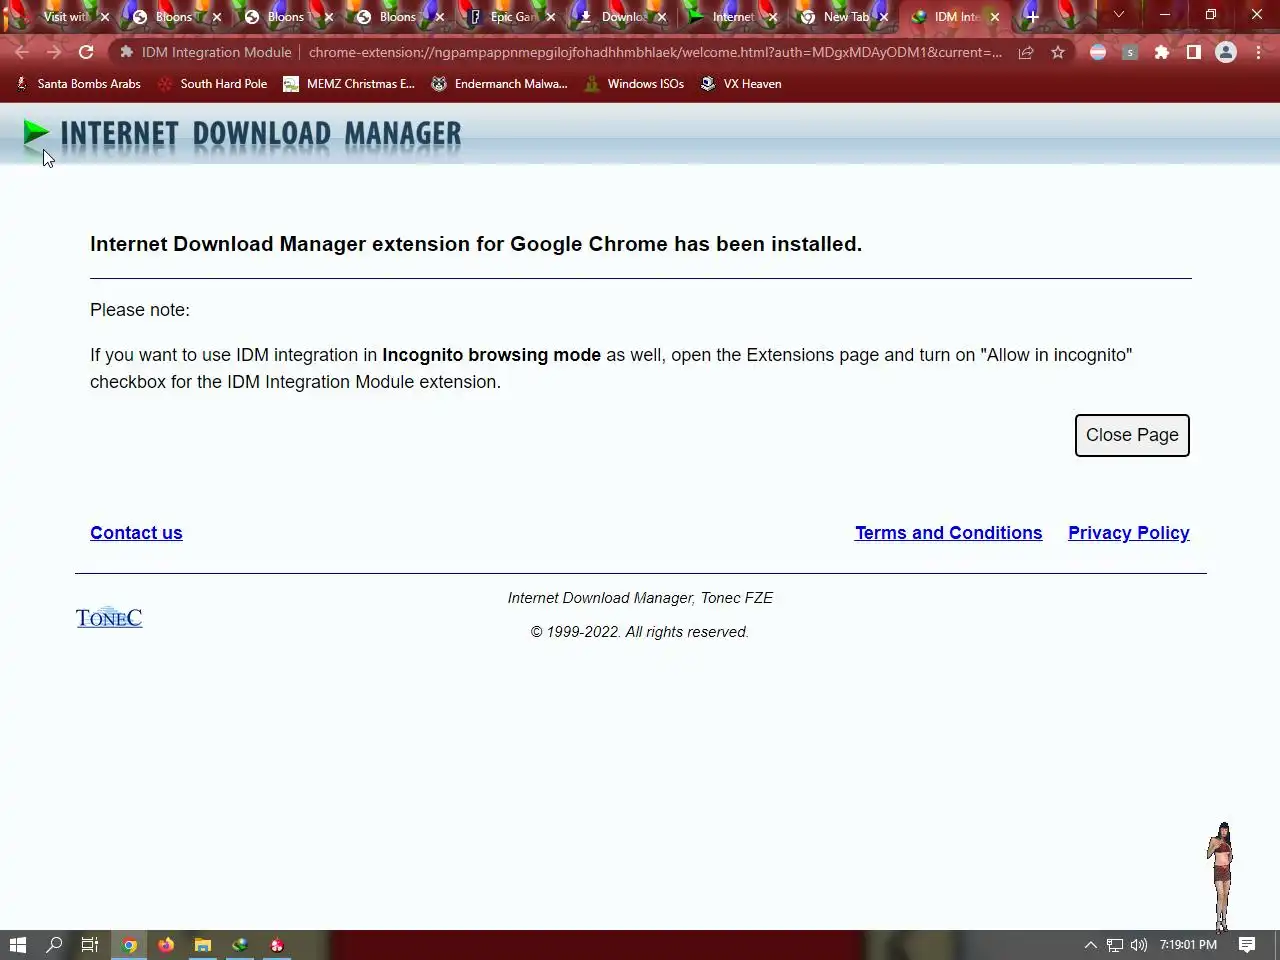
Task: Close the New Tab tab
Action: 883,17
